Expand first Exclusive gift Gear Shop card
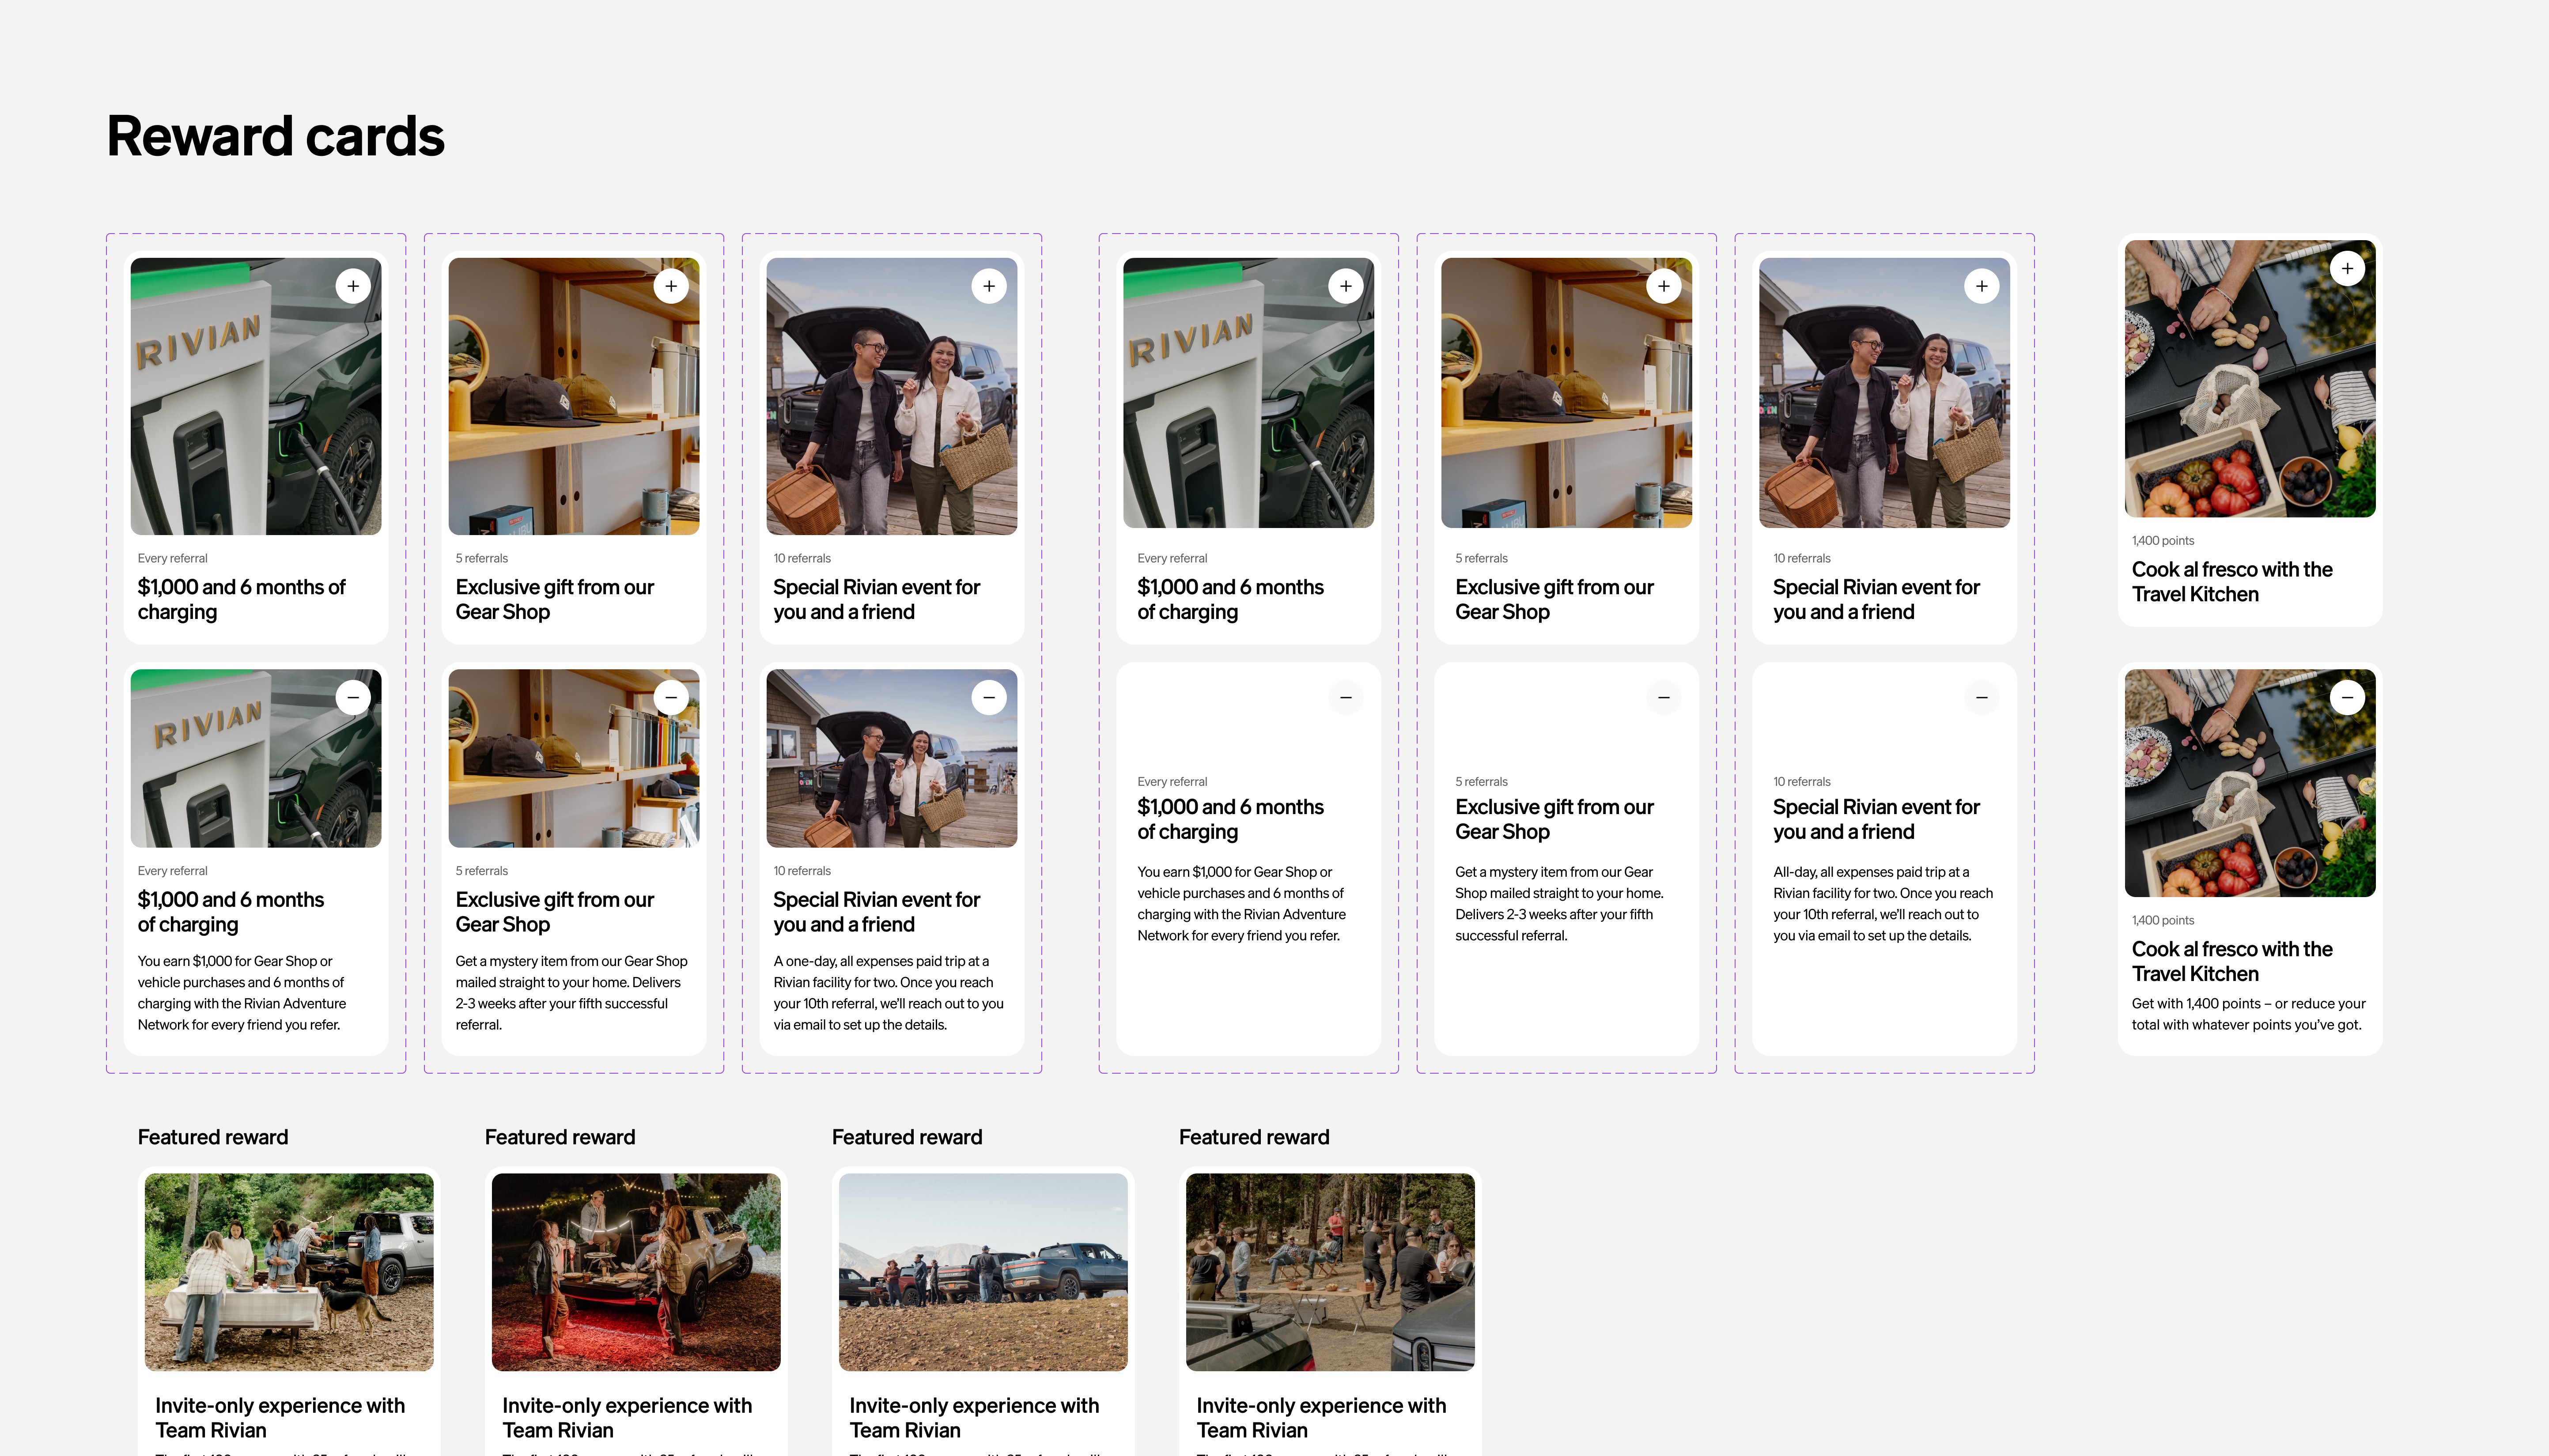The image size is (2549, 1456). (x=671, y=286)
